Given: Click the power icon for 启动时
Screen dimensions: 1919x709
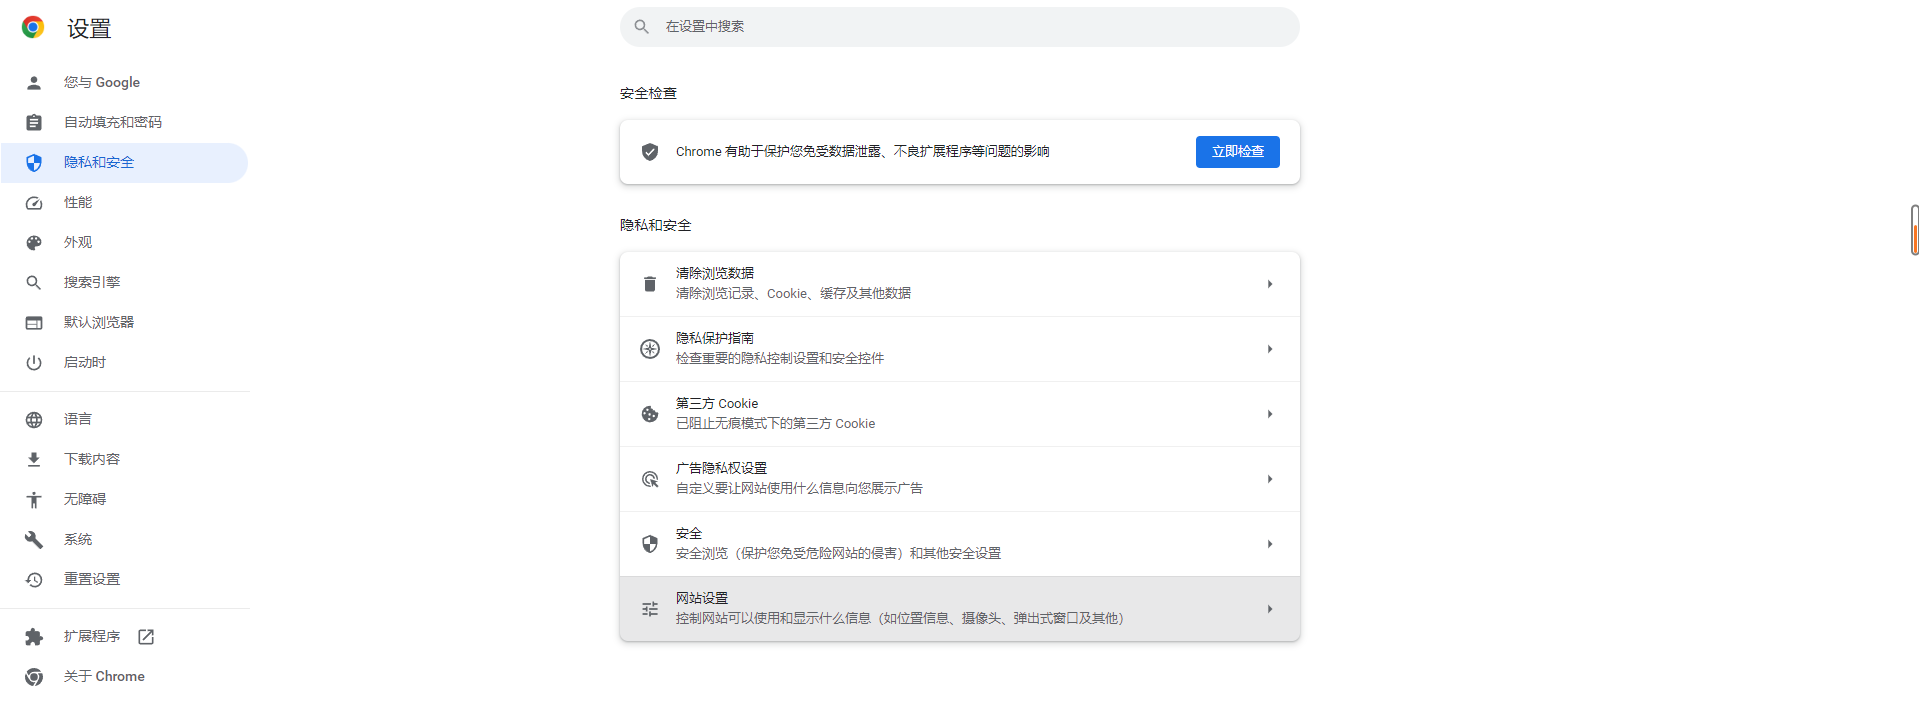Looking at the screenshot, I should point(34,363).
